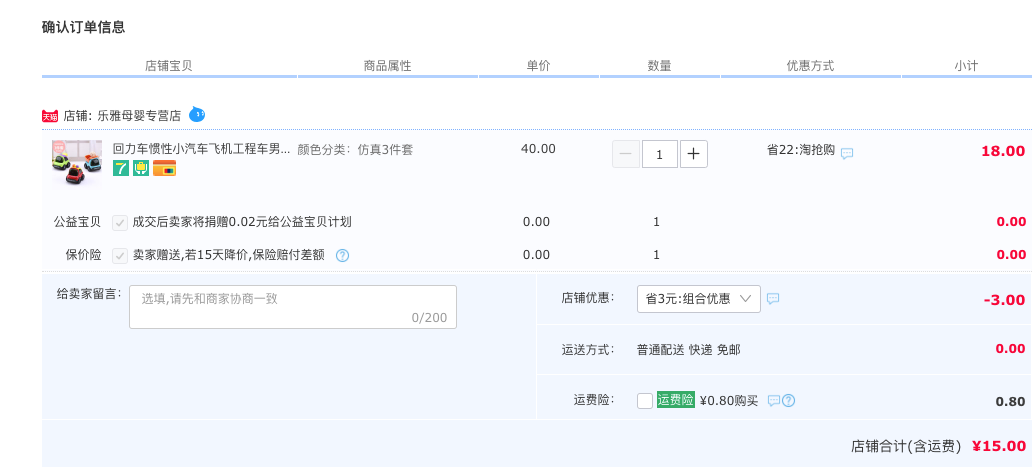Click the 卖家赠送,若15天降价 insurance description

click(x=229, y=255)
